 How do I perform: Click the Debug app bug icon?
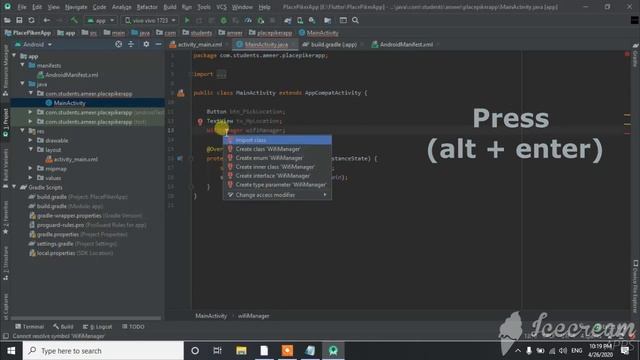(223, 20)
